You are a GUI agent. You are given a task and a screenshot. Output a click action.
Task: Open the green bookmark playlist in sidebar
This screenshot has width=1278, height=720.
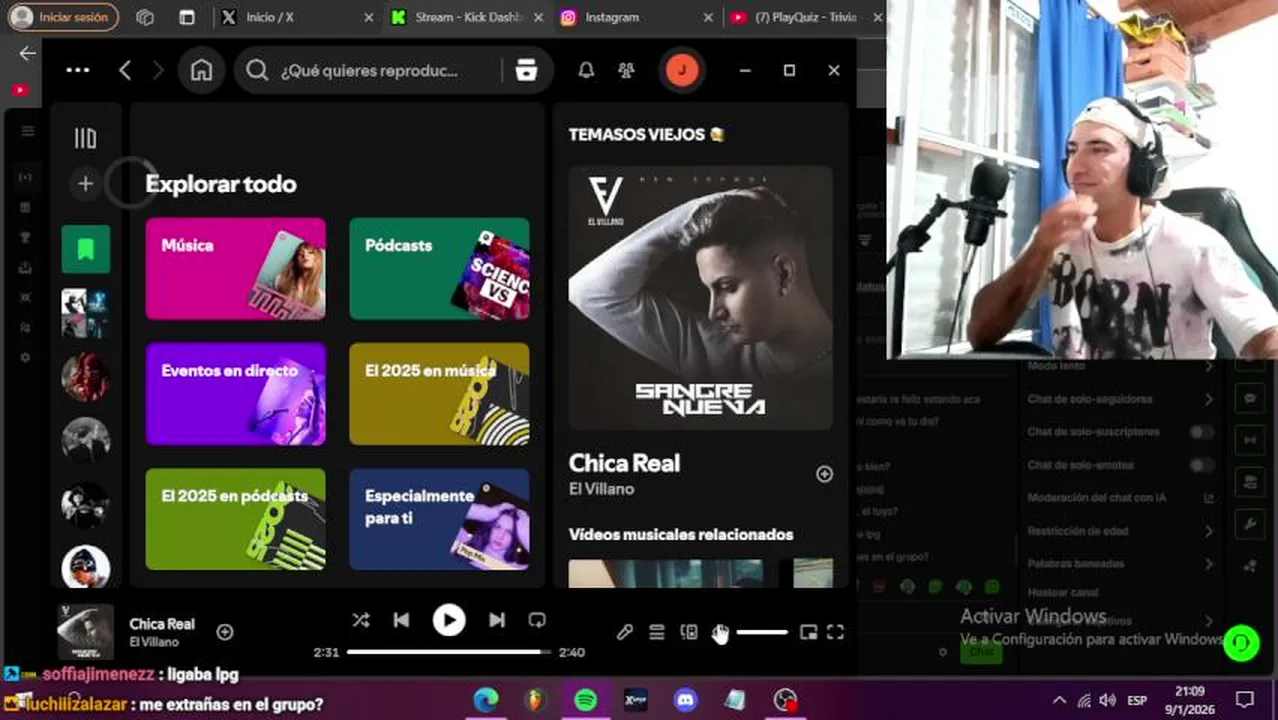tap(86, 249)
